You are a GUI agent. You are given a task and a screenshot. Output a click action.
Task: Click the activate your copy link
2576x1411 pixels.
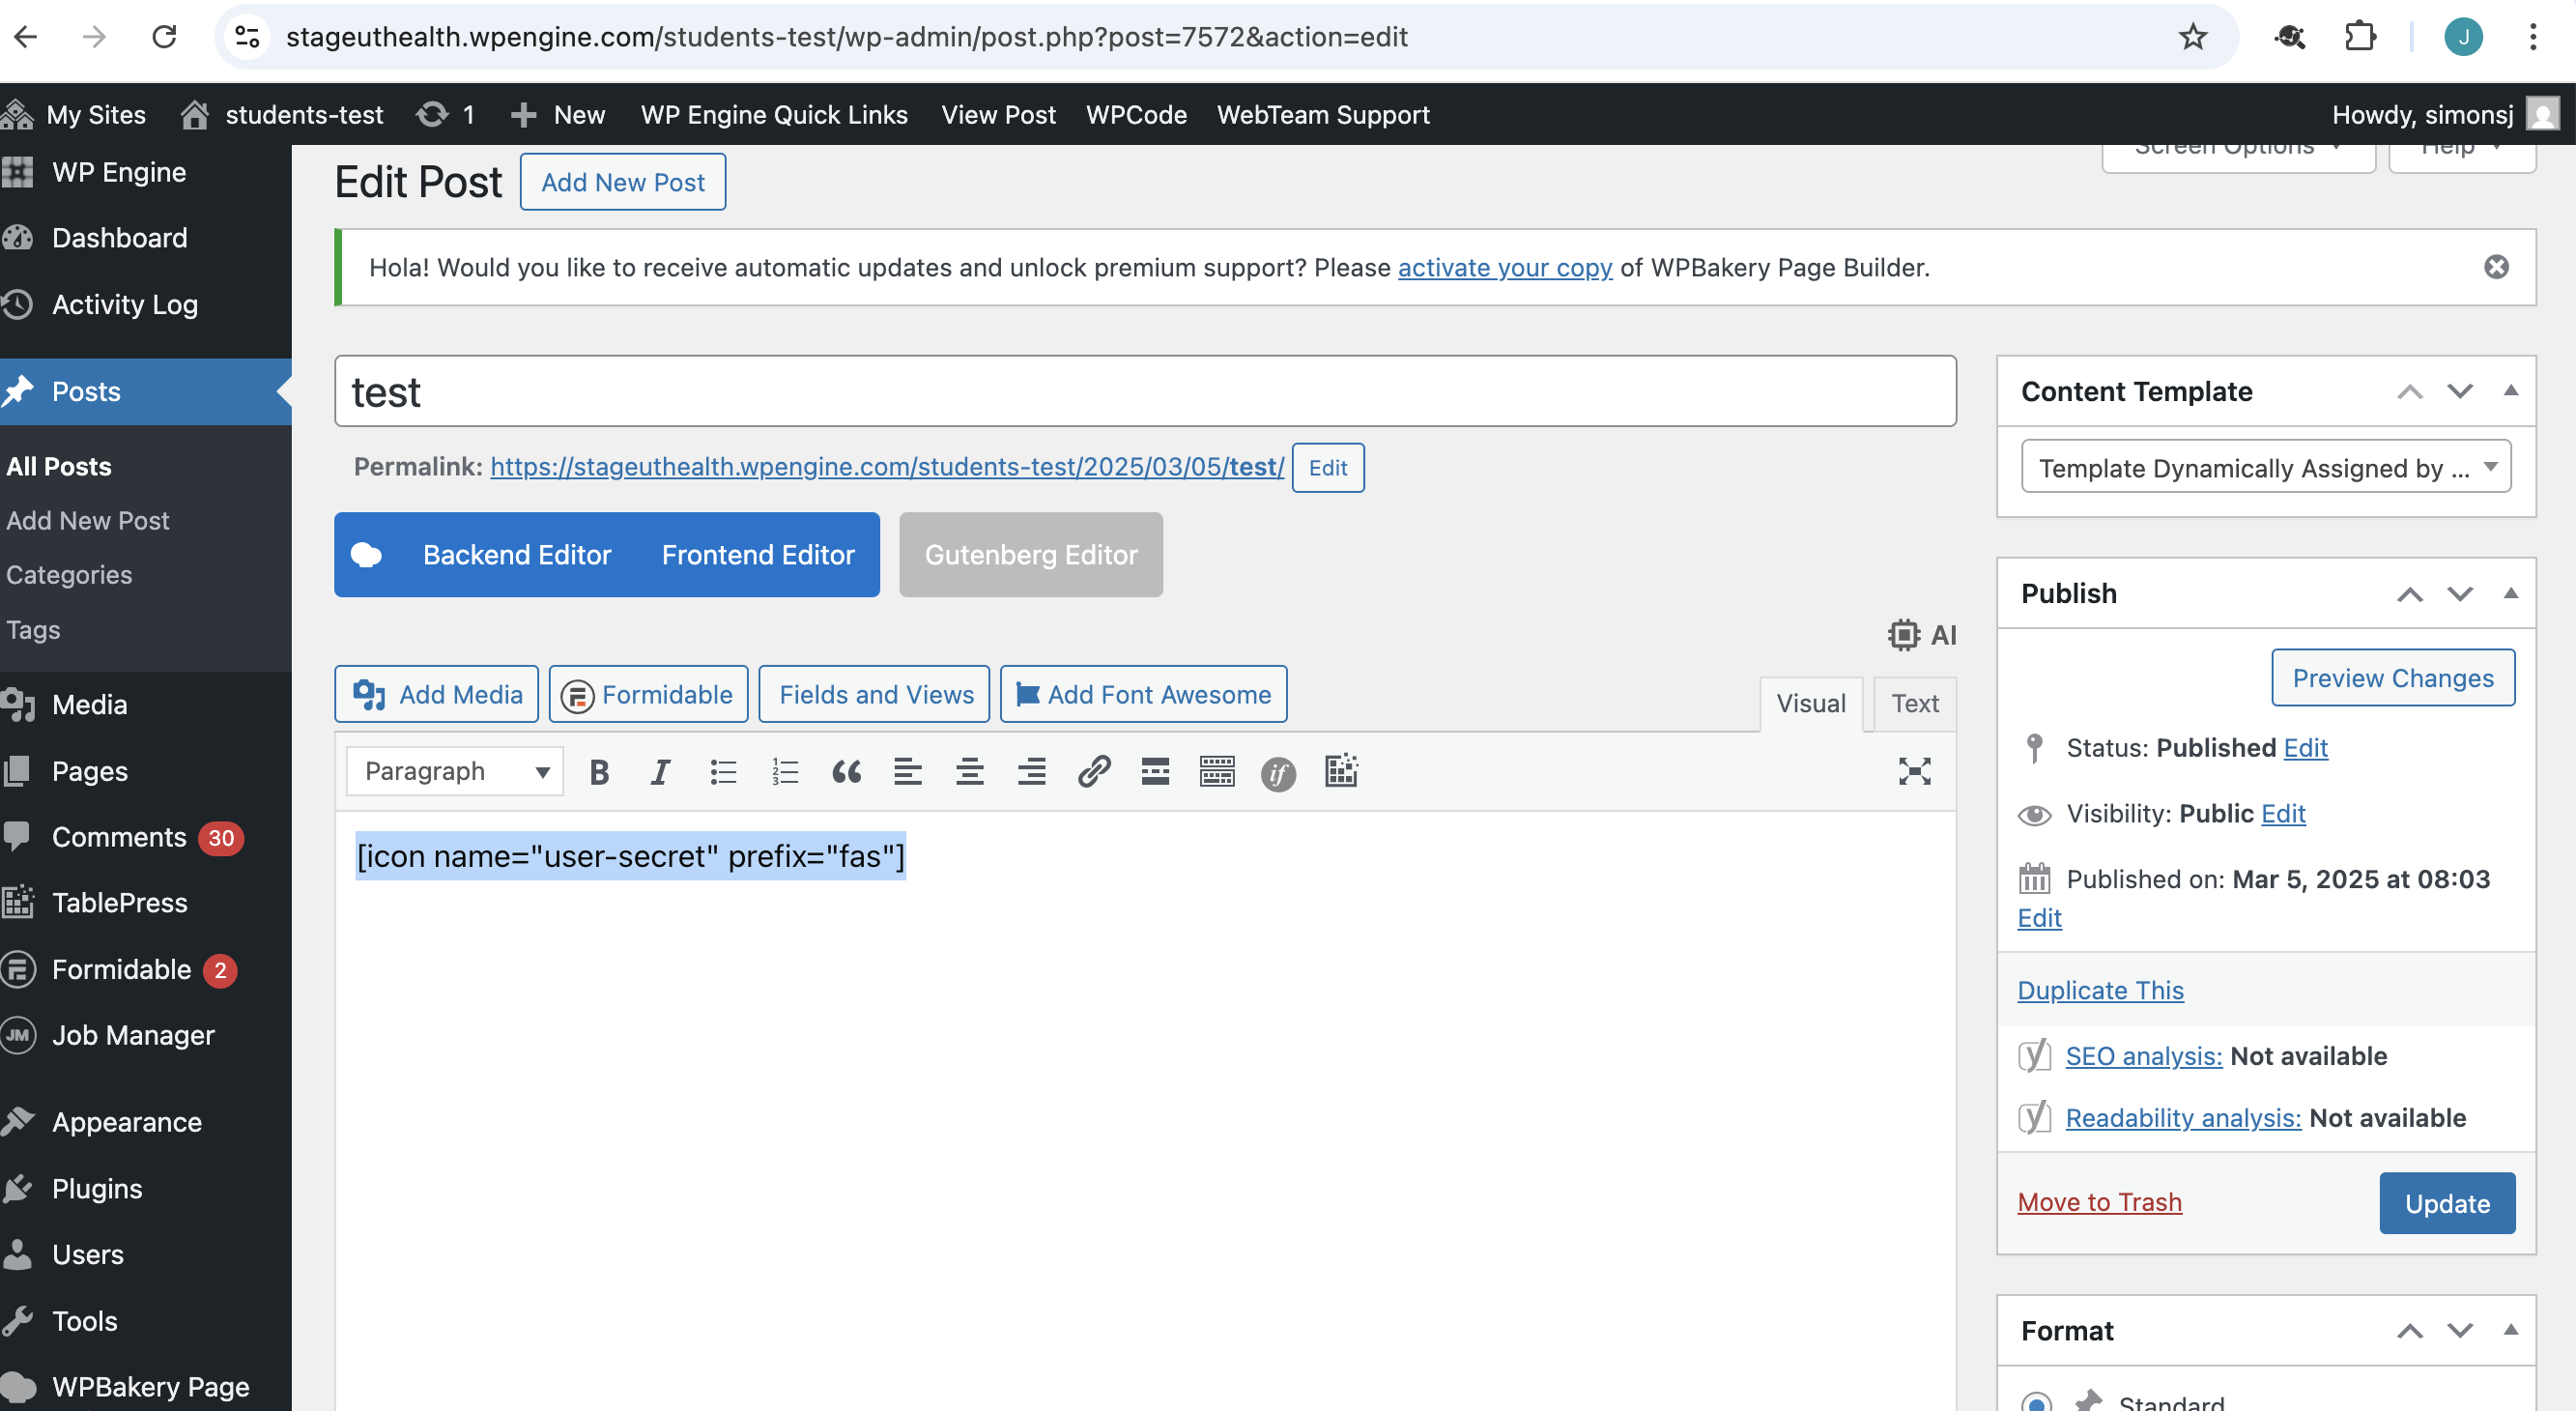point(1504,267)
